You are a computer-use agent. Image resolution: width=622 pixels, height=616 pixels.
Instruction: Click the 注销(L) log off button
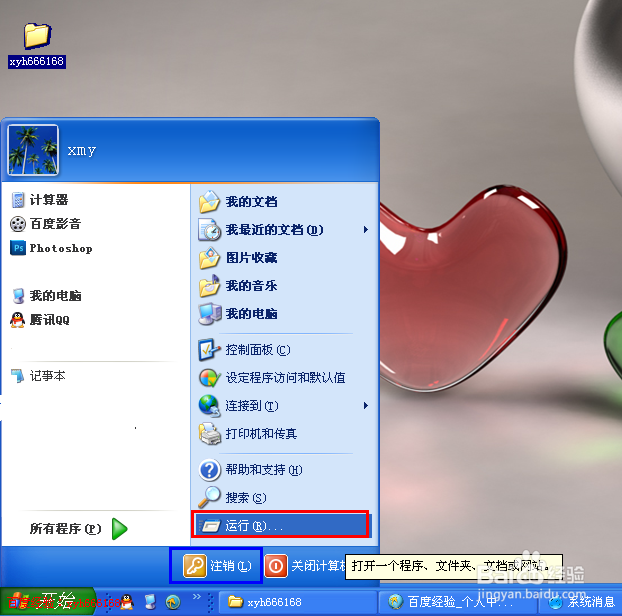point(217,566)
